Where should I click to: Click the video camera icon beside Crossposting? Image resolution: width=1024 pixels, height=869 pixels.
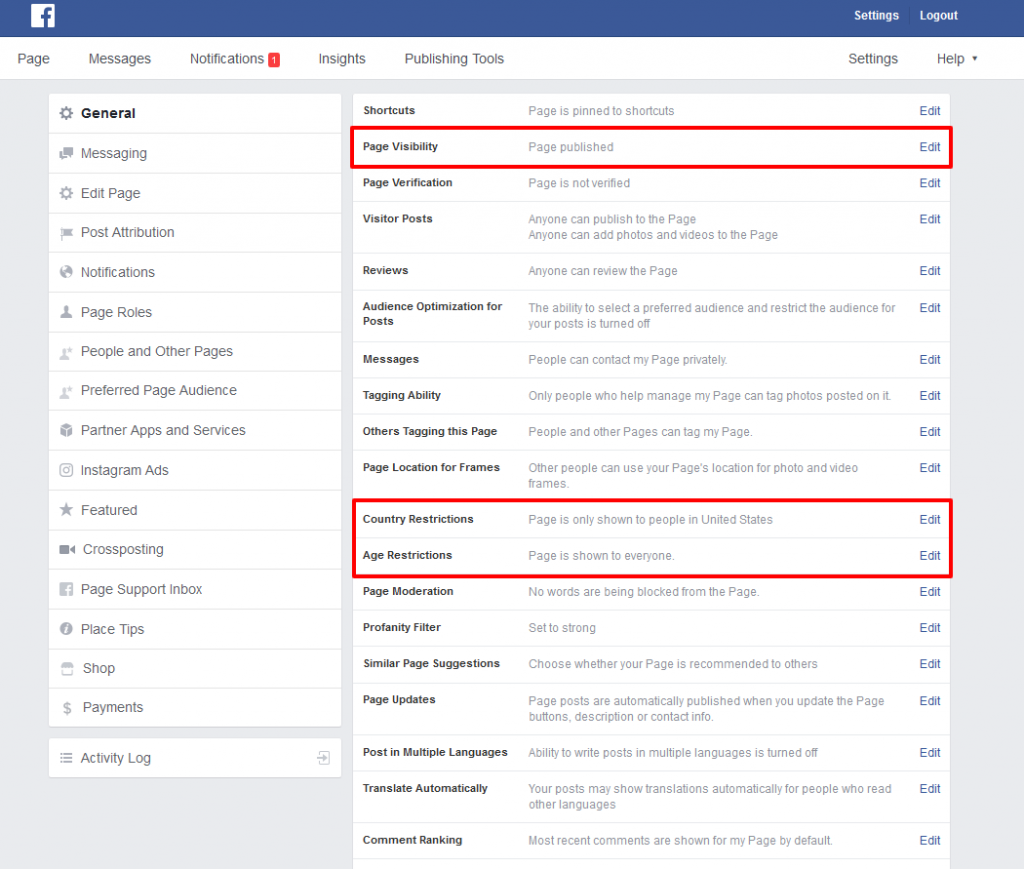pos(65,549)
